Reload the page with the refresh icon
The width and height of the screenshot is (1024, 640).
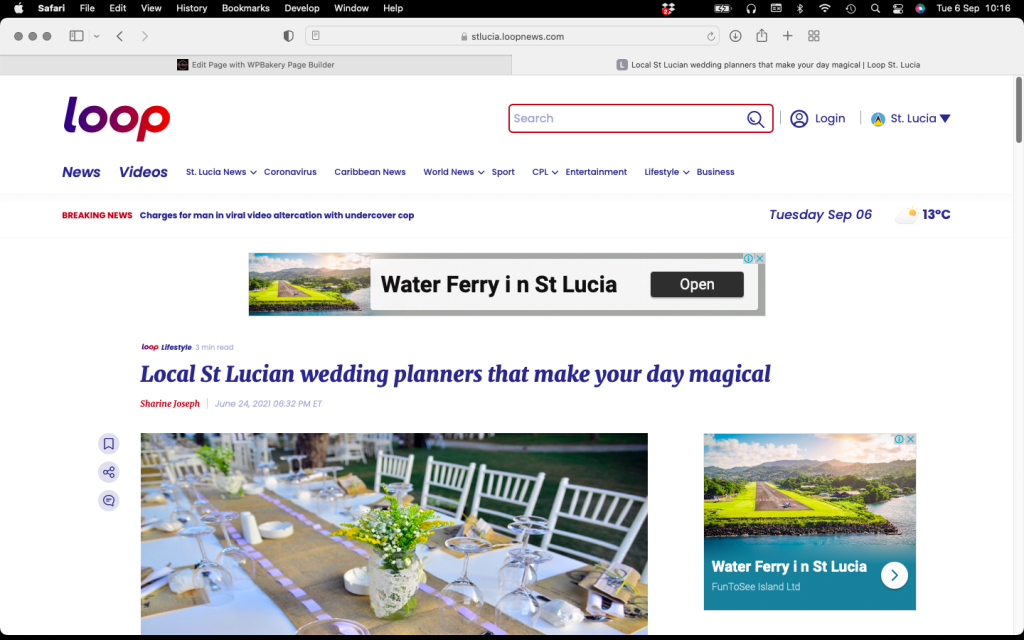tap(711, 37)
